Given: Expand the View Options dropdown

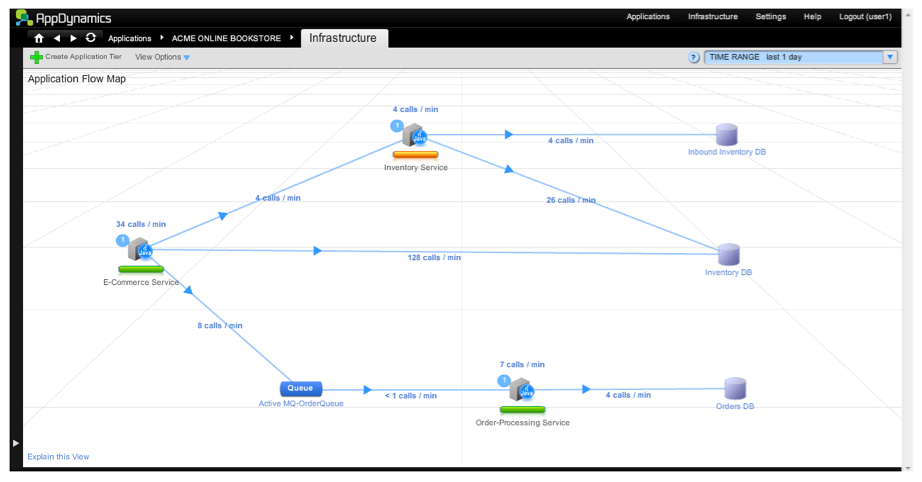Looking at the screenshot, I should click(x=162, y=57).
